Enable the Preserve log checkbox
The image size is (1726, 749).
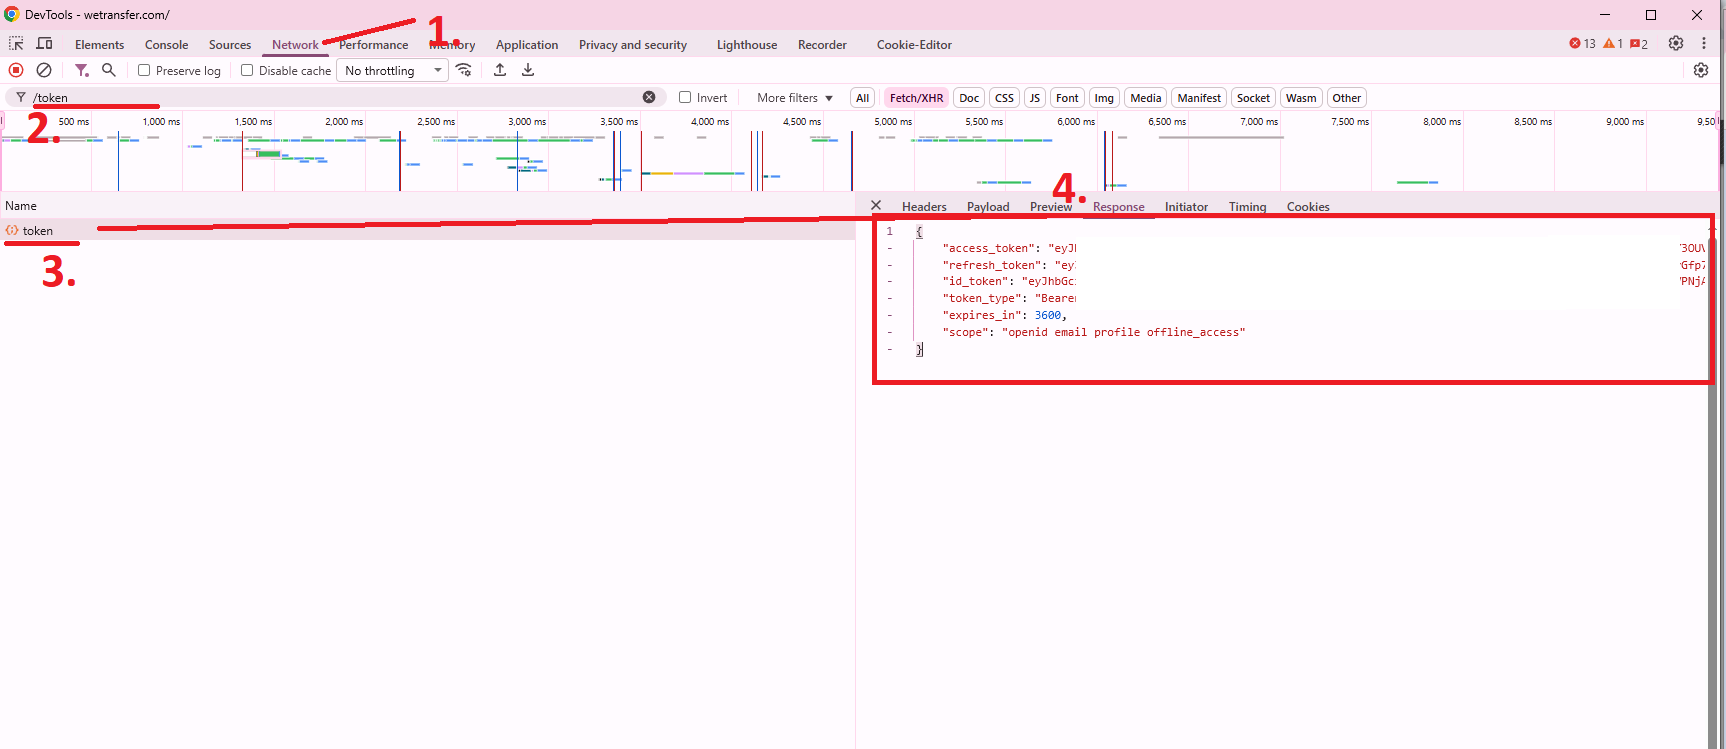tap(144, 70)
